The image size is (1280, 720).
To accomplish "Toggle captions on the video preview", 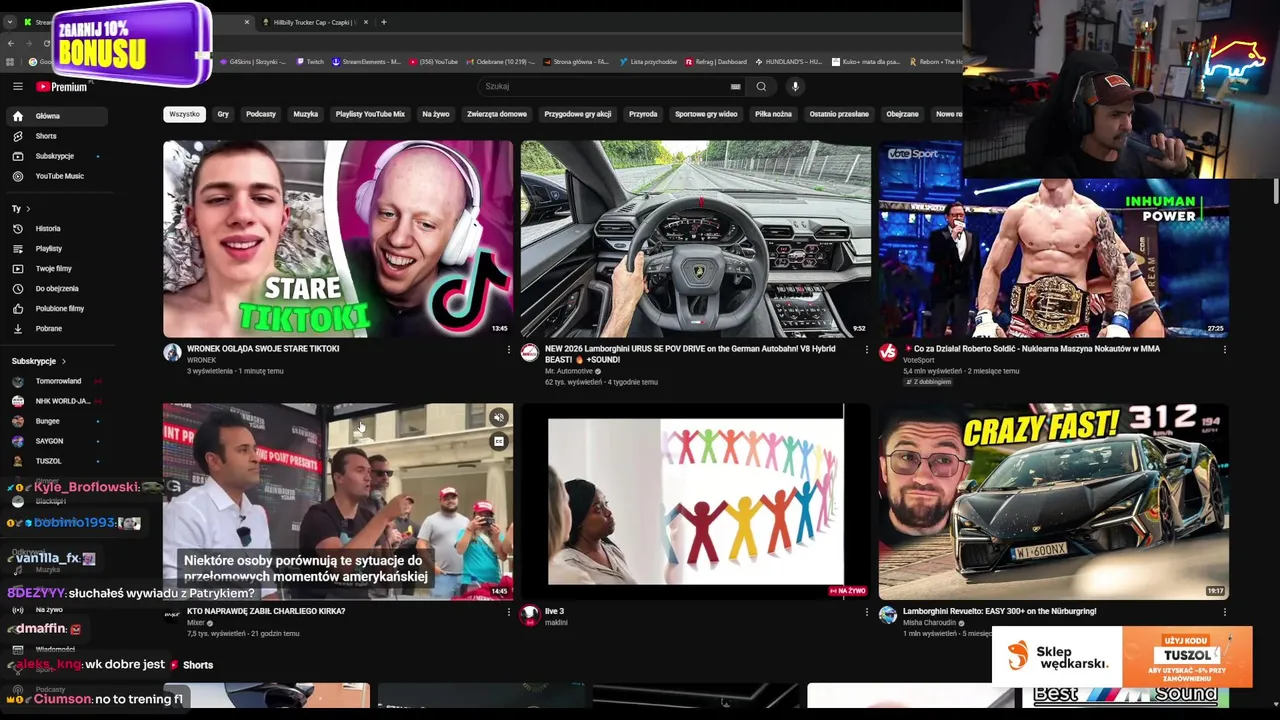I will (x=499, y=441).
